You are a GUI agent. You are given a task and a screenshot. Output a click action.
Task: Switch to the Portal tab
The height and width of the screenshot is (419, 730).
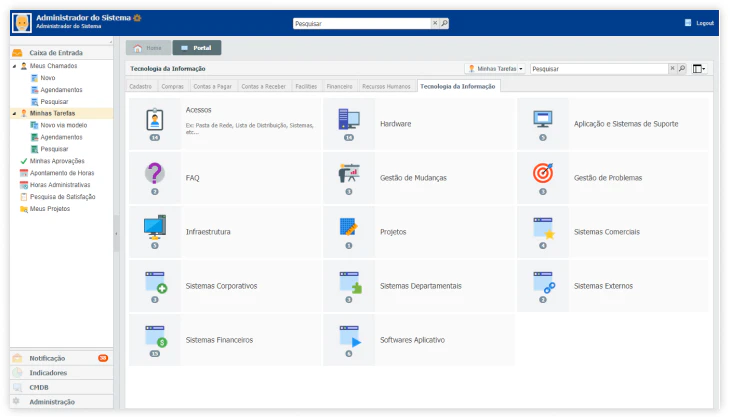[197, 48]
